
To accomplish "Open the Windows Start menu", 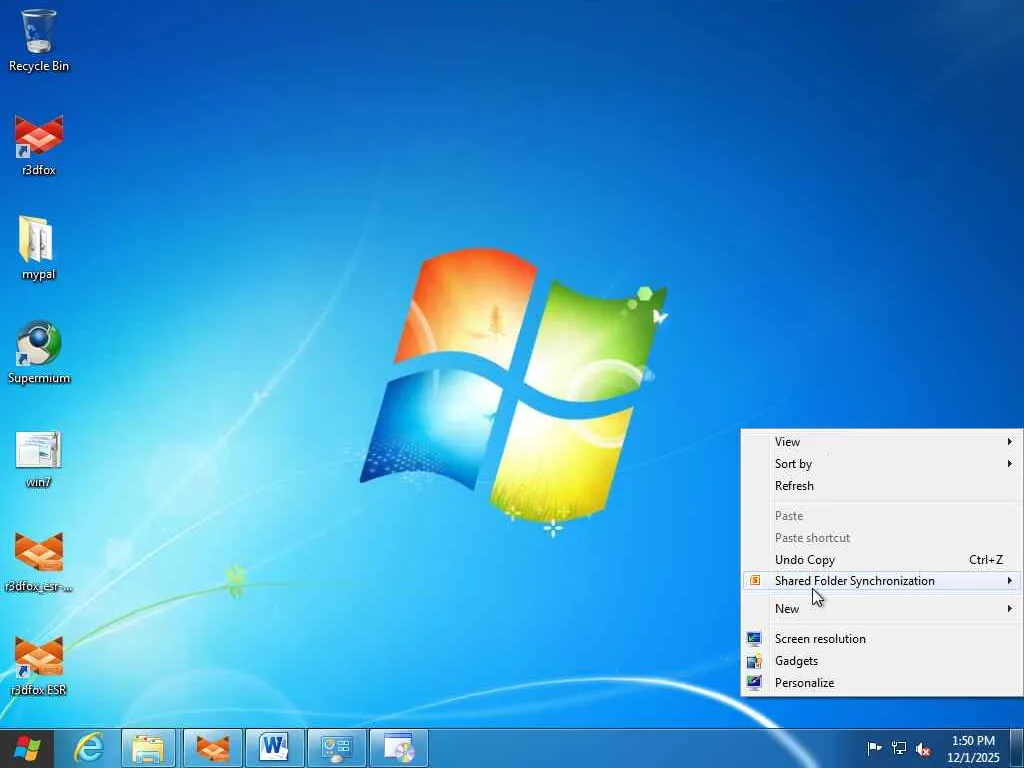I will (x=27, y=748).
